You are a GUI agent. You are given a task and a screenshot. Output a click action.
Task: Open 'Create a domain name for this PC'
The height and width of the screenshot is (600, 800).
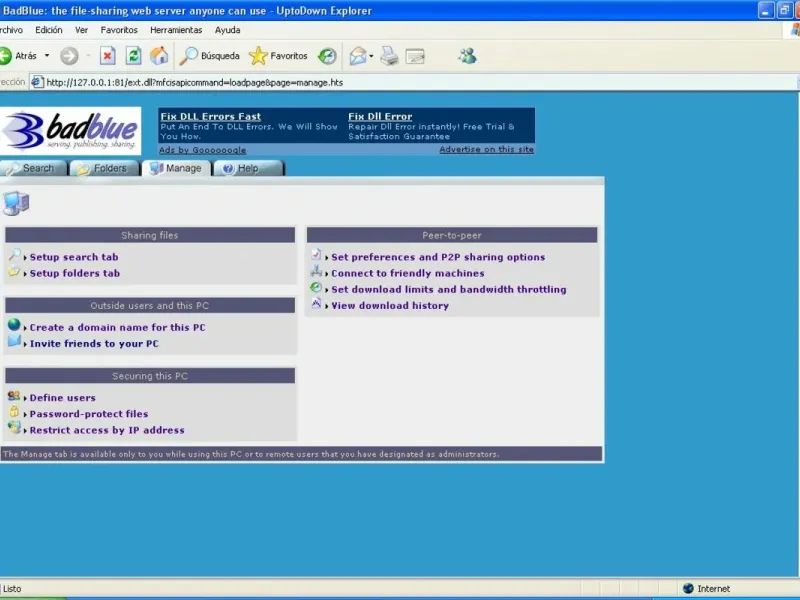point(117,328)
